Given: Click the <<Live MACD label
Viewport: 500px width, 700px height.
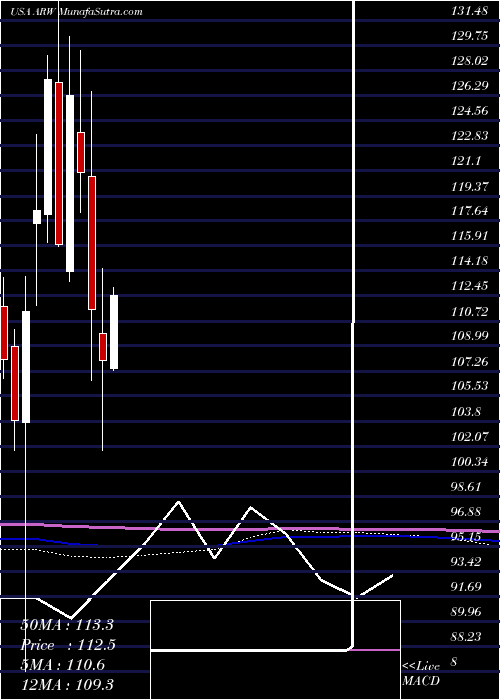Looking at the screenshot, I should click(x=421, y=674).
